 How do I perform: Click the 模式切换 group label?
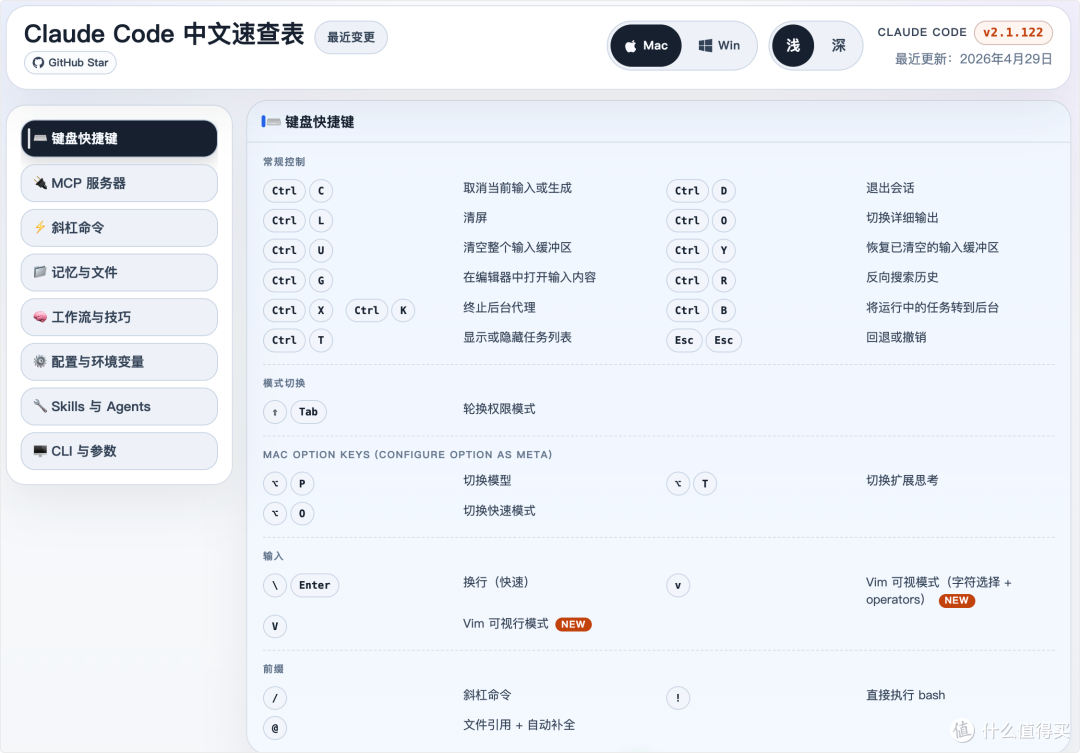tap(284, 383)
